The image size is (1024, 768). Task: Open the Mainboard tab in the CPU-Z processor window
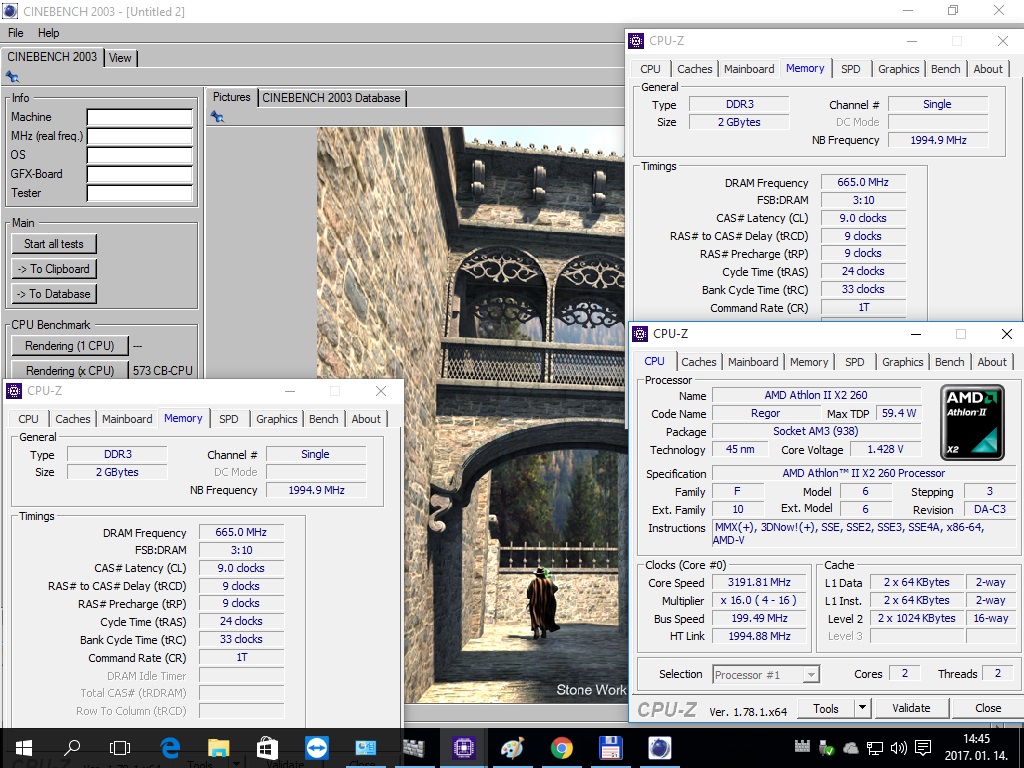(x=753, y=362)
